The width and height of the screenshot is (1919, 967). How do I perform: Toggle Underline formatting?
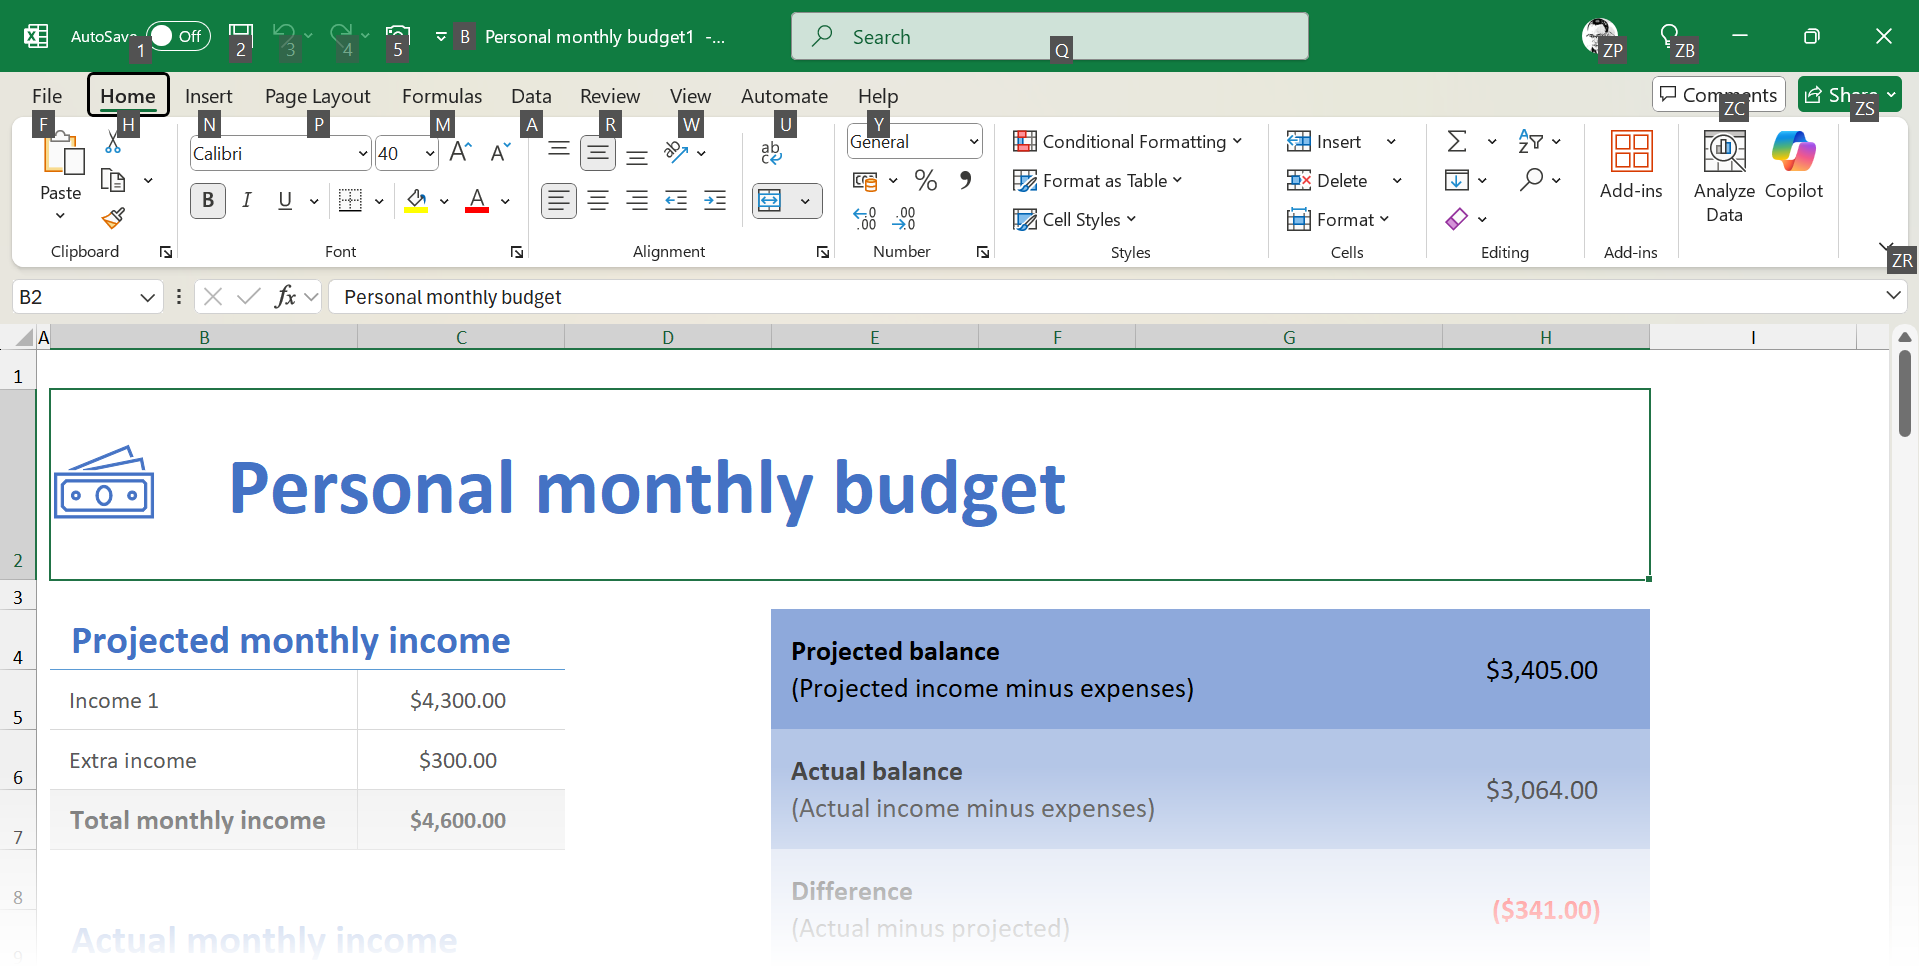coord(285,201)
